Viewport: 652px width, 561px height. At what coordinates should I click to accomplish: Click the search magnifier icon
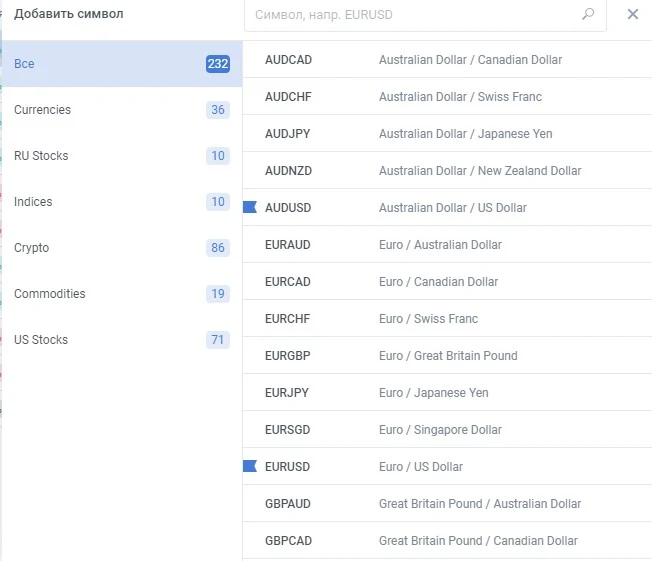tap(588, 14)
